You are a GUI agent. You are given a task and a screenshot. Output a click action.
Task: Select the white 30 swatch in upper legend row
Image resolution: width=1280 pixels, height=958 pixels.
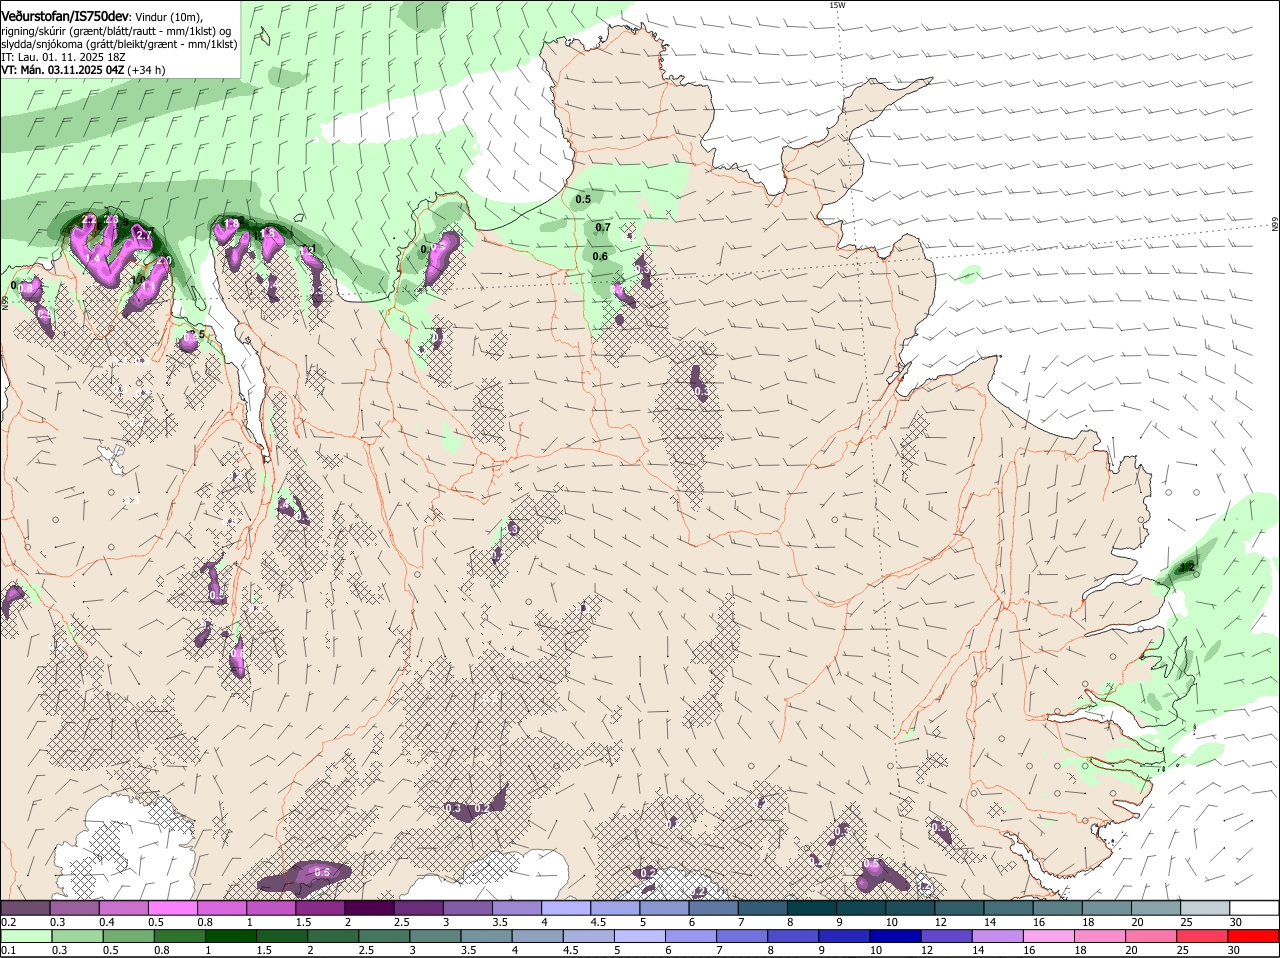[1253, 907]
